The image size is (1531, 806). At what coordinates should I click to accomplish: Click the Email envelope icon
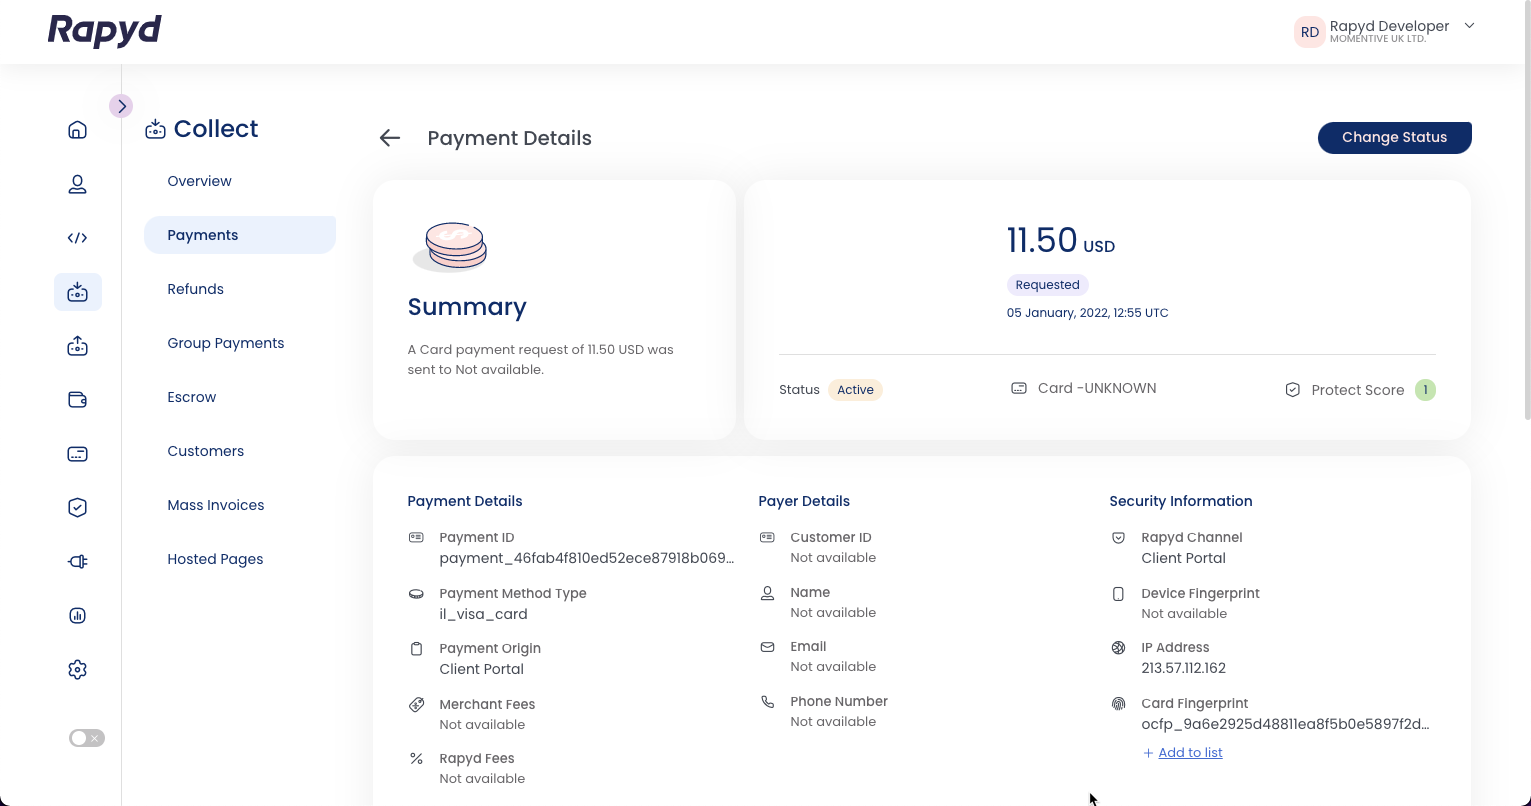[767, 646]
